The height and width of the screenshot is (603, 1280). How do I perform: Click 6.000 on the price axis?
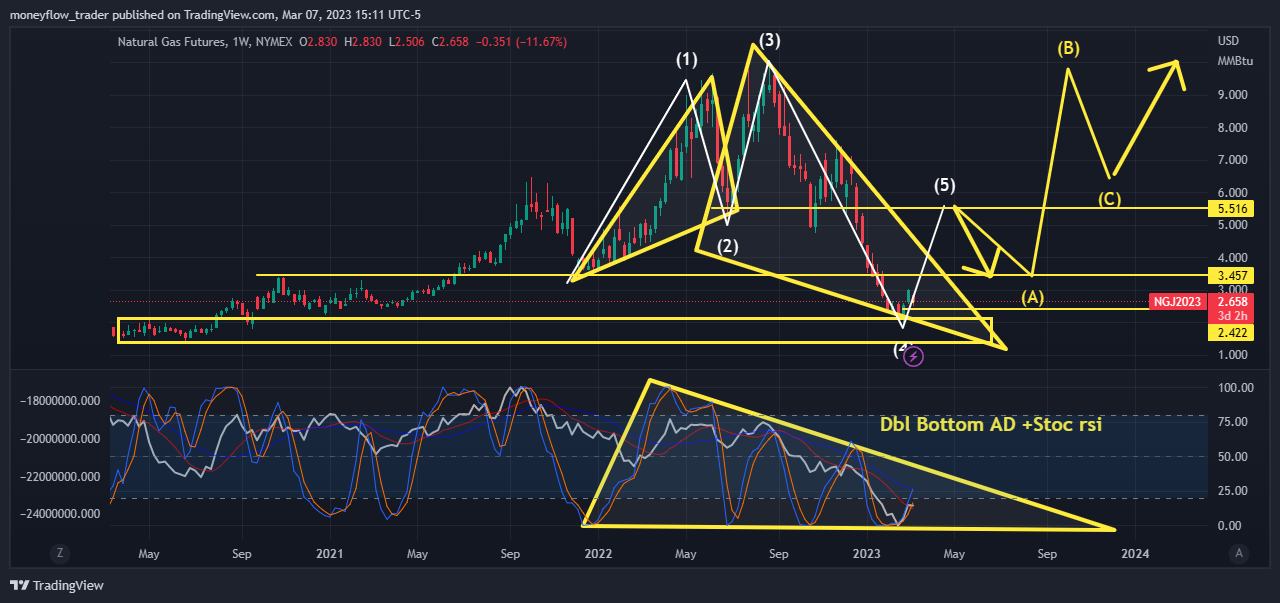click(1232, 193)
